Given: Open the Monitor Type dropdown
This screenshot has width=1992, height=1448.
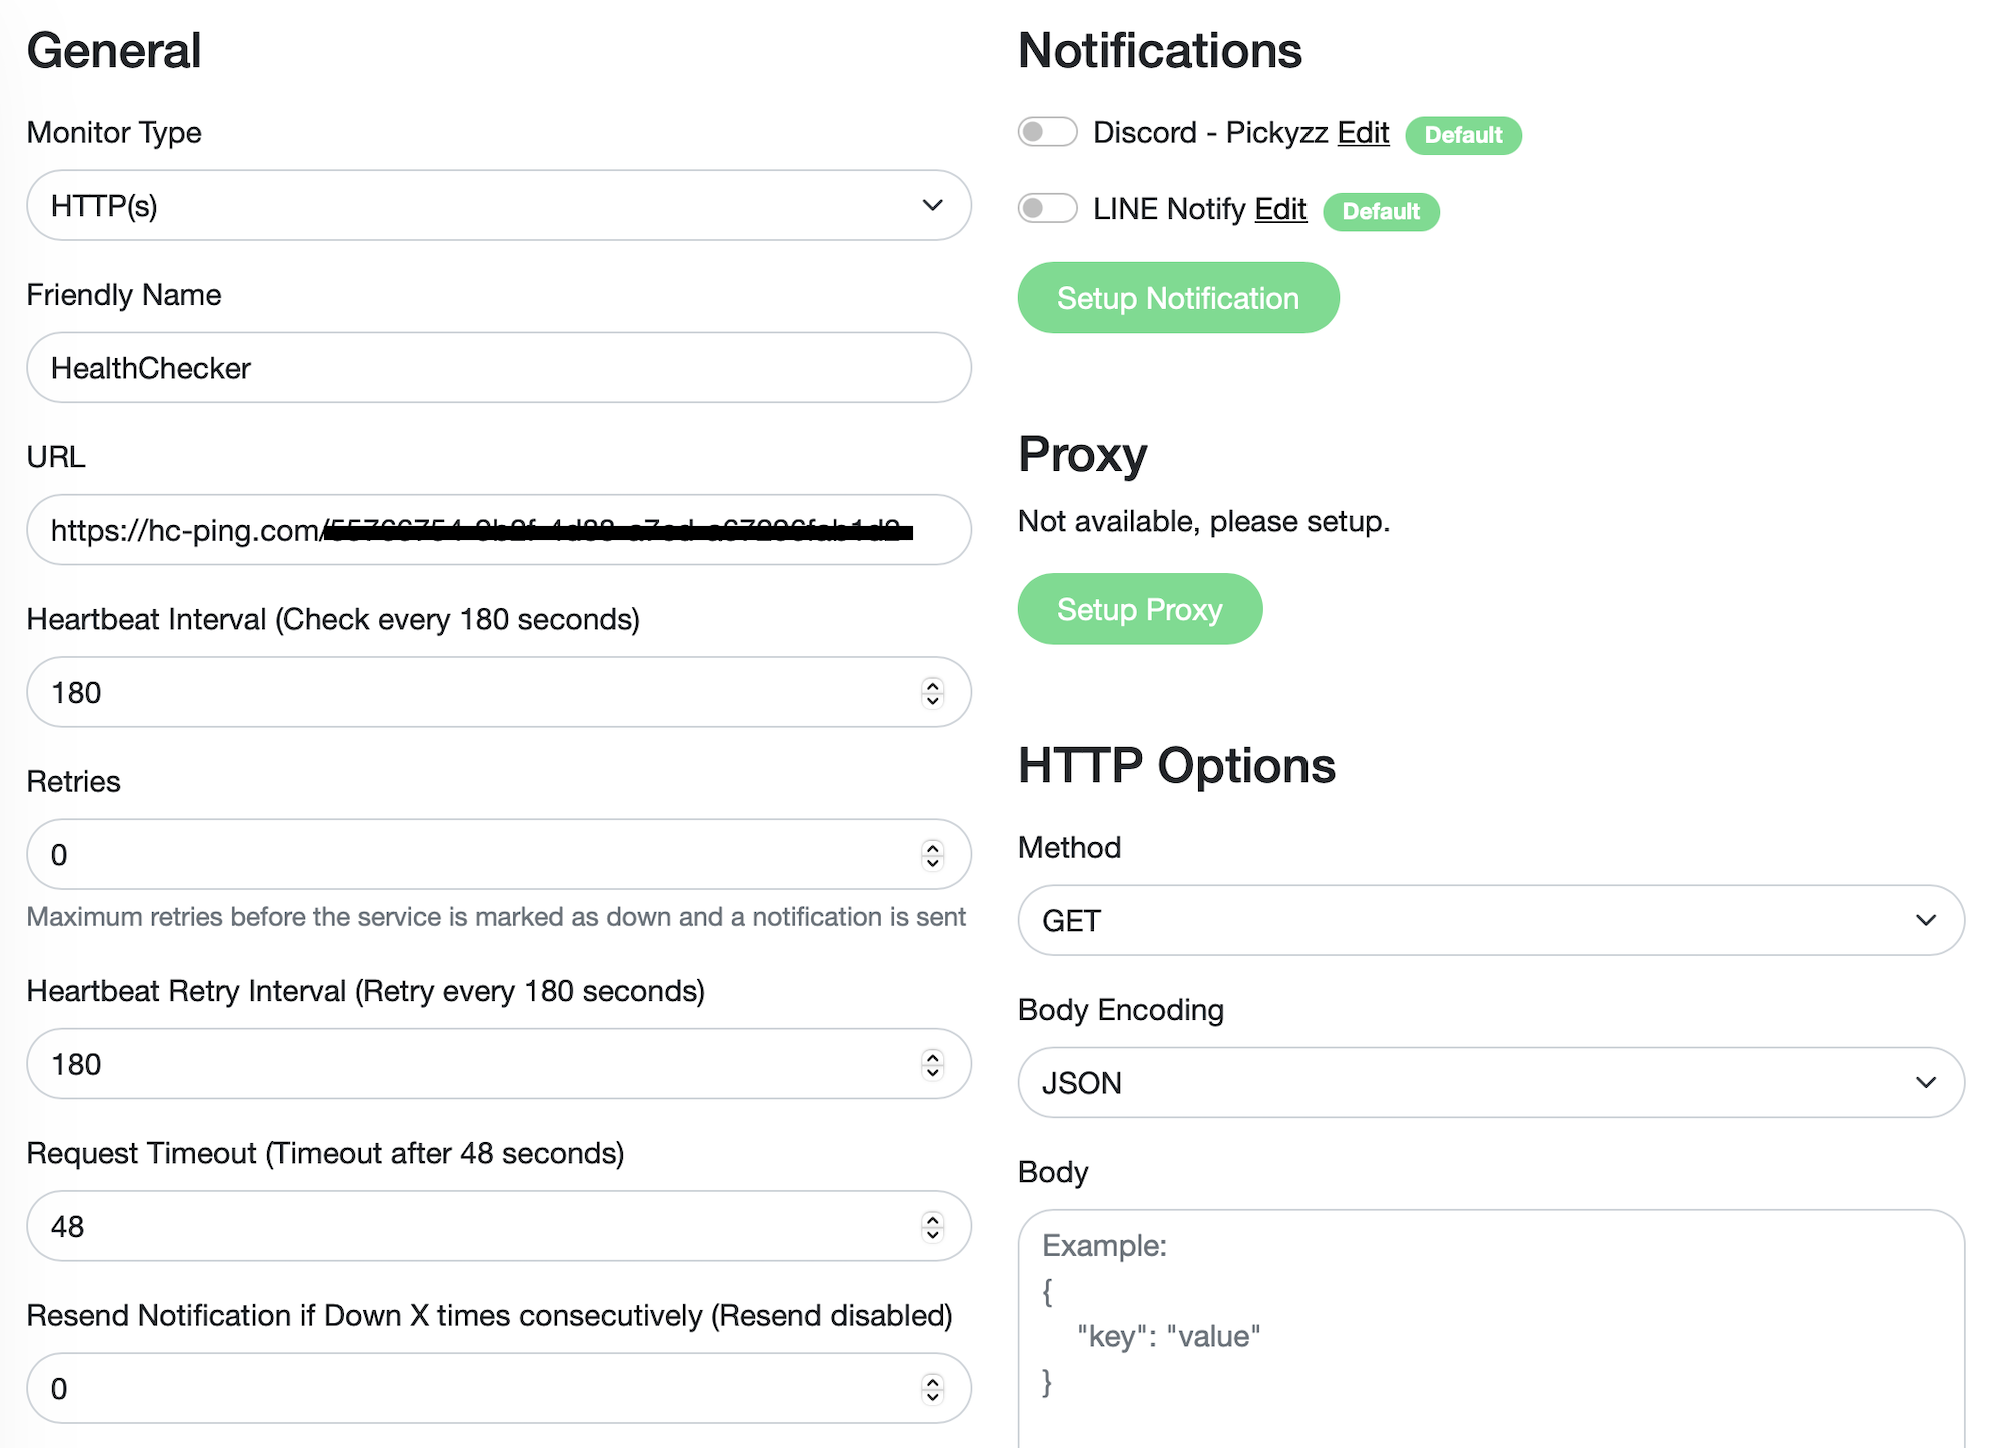Looking at the screenshot, I should [x=498, y=205].
